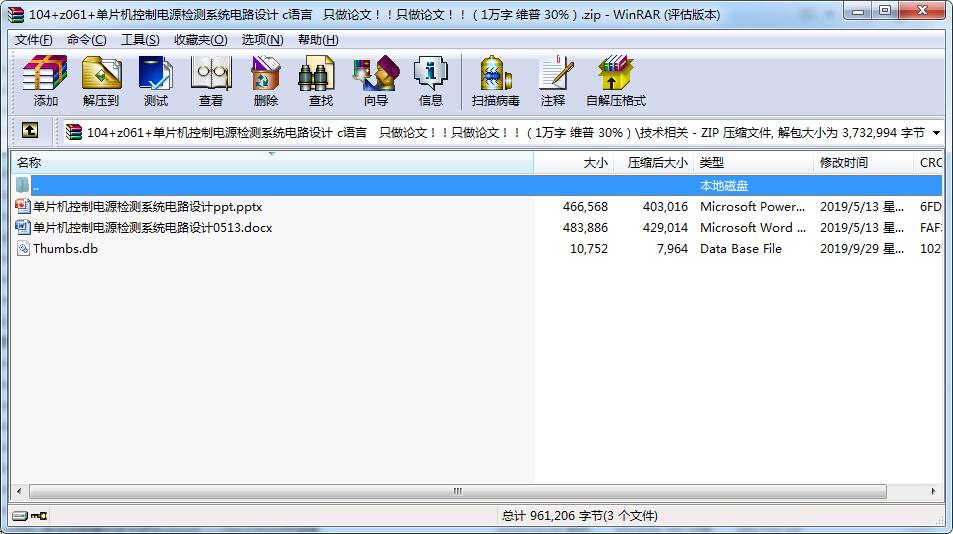Click the horizontal scrollbar thumb

tap(458, 491)
